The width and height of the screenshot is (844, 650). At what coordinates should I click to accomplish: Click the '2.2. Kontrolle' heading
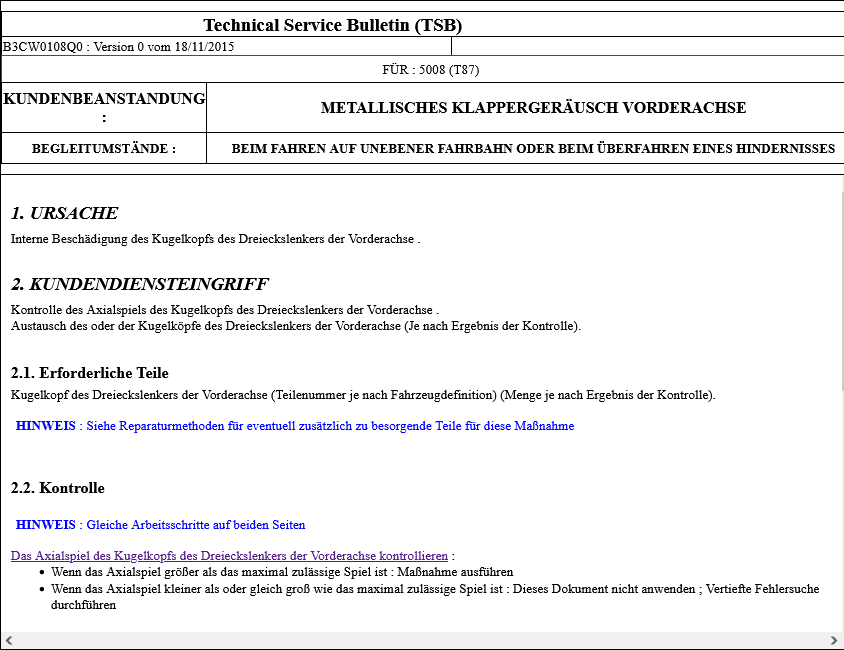(x=58, y=488)
